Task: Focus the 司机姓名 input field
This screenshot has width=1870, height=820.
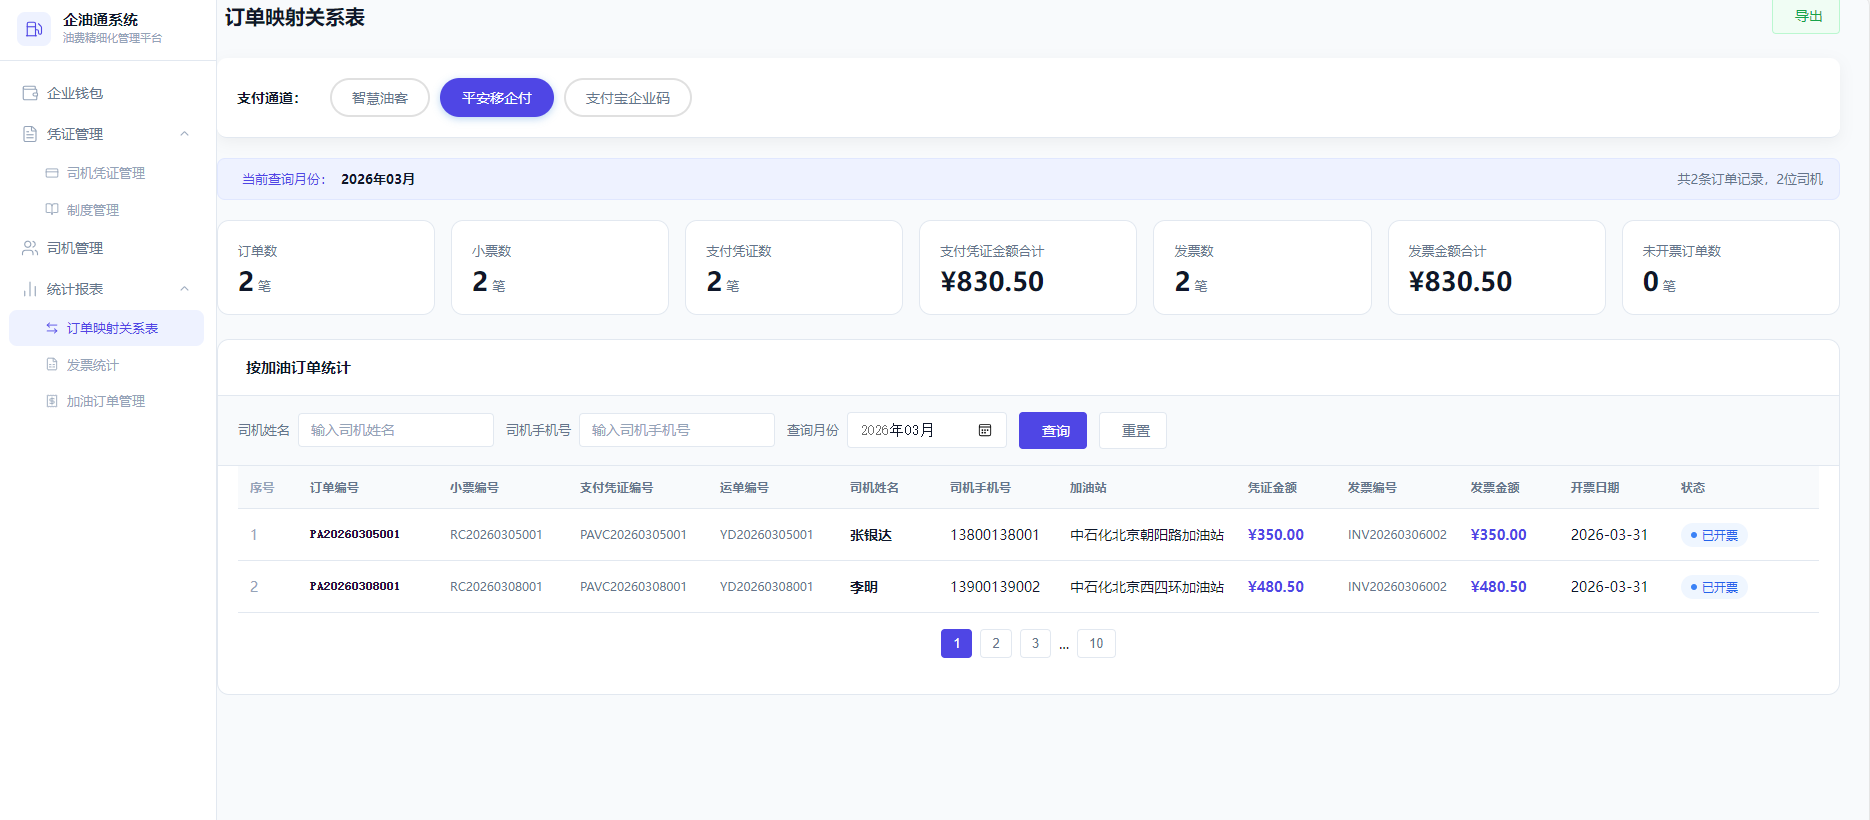Action: pos(396,430)
